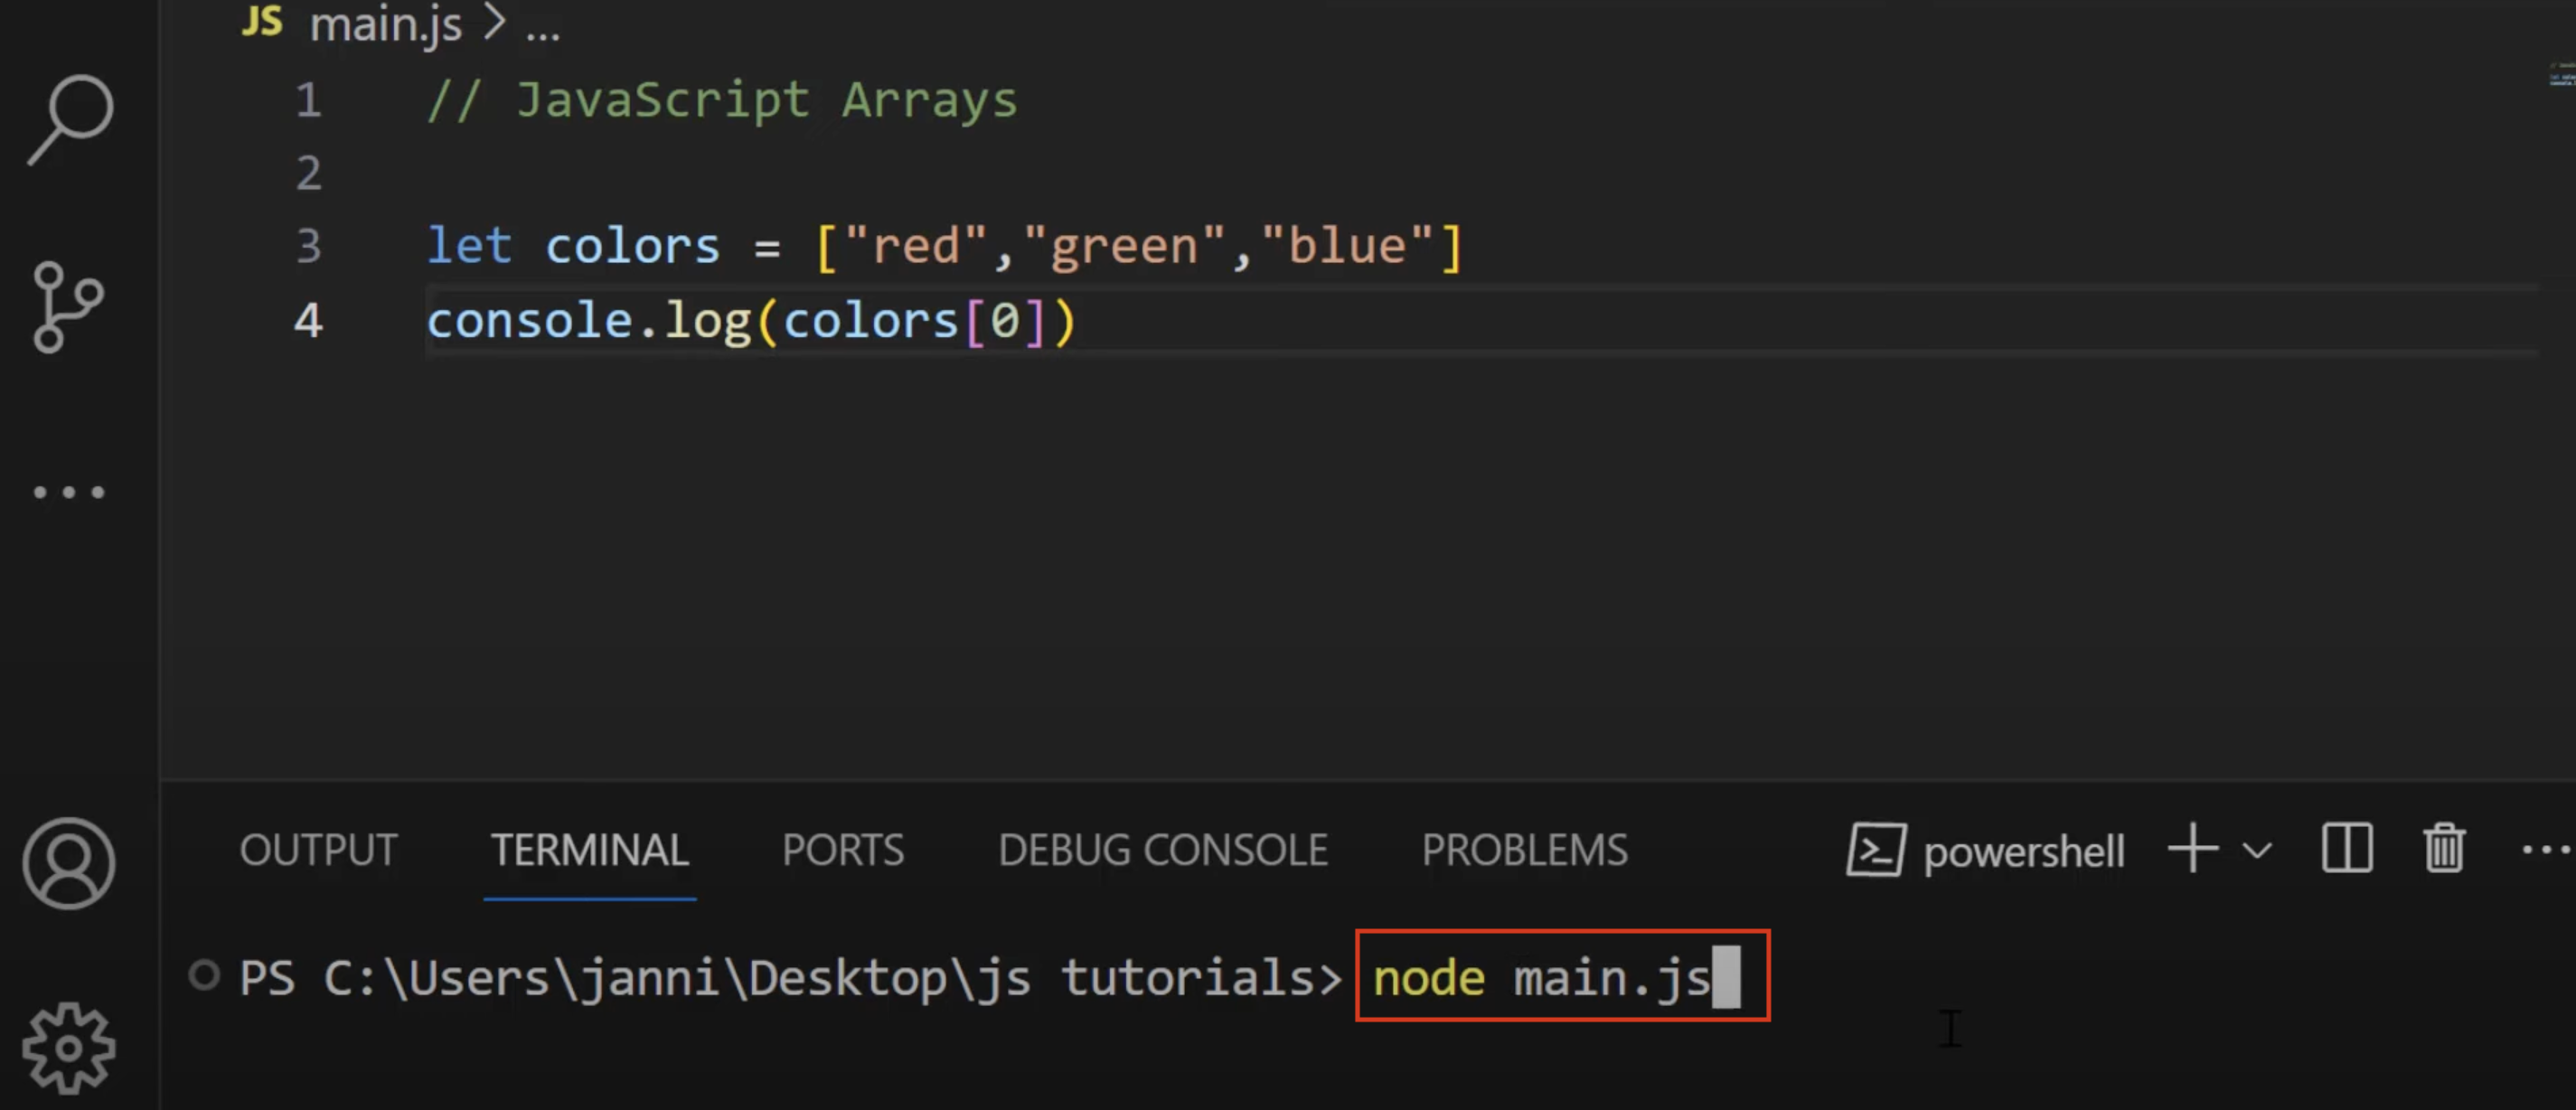Click the "colors" argument on line 4
Image resolution: width=2576 pixels, height=1110 pixels.
[x=871, y=321]
